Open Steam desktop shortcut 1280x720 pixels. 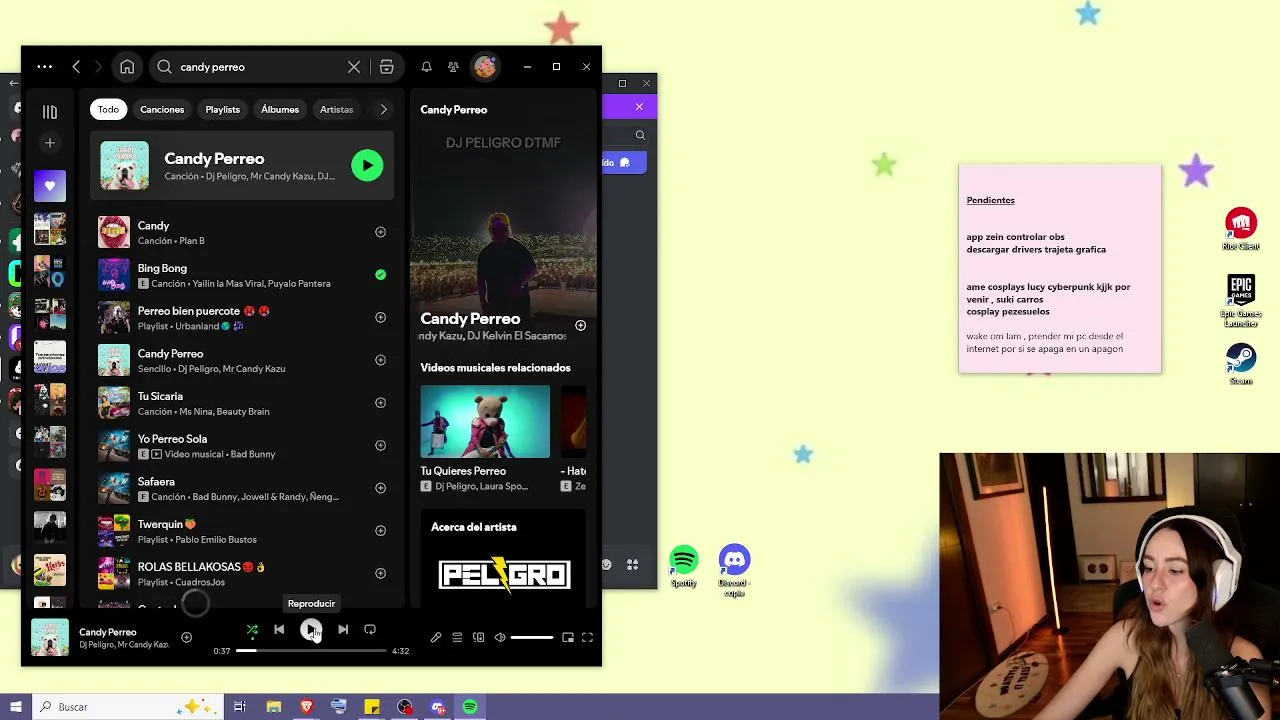click(1241, 364)
